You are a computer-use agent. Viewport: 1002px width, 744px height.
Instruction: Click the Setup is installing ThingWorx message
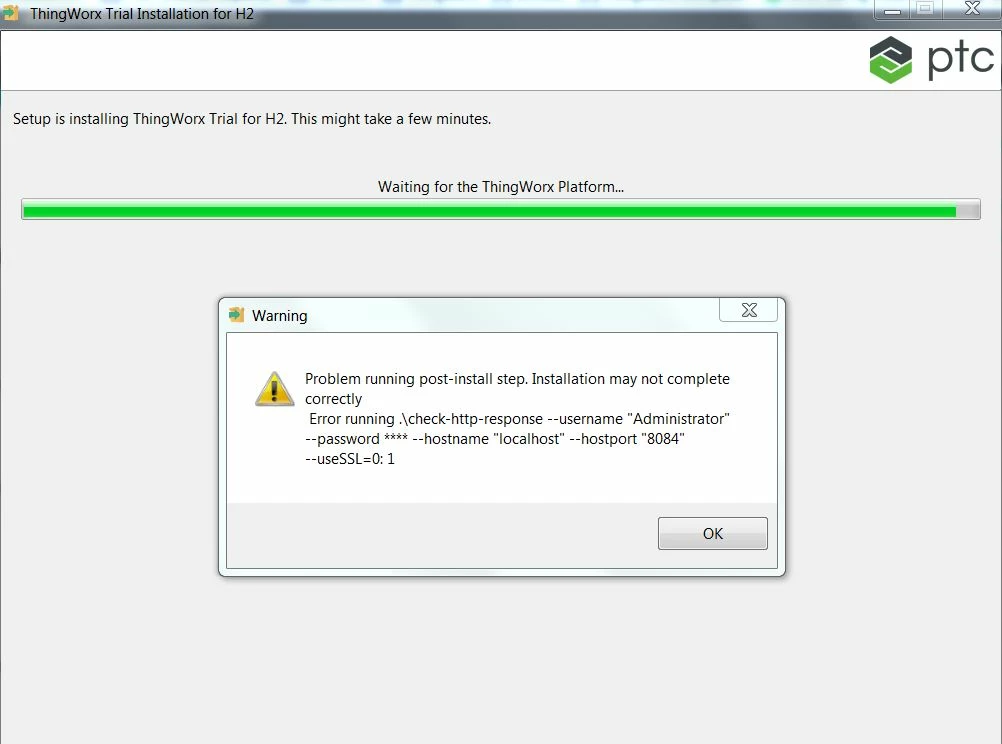point(252,119)
